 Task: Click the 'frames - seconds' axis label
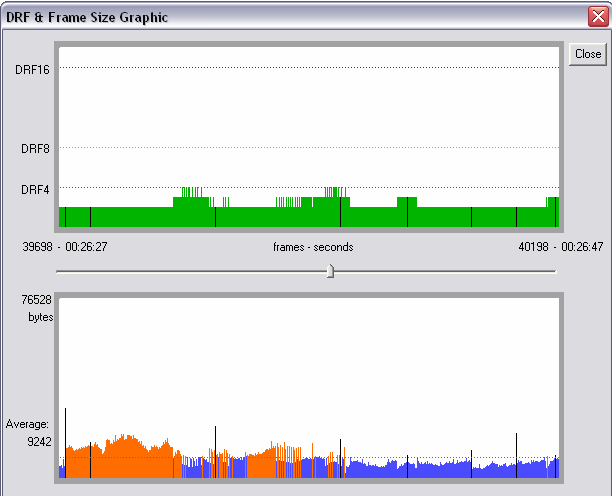313,247
